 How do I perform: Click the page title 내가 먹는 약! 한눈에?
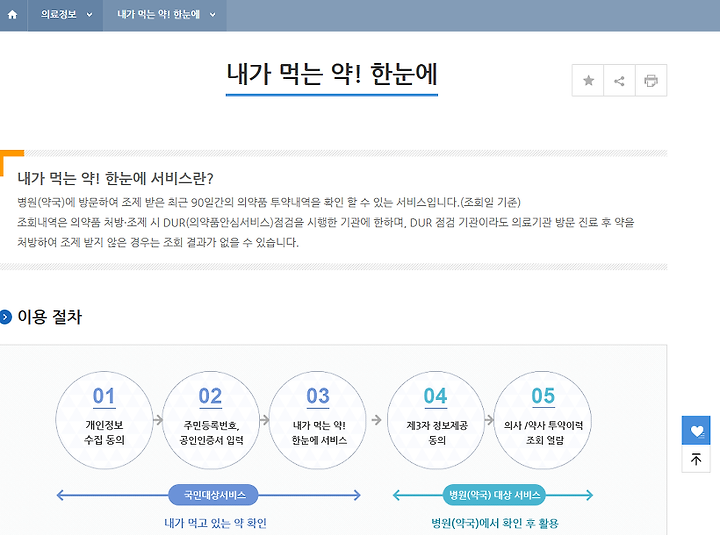click(x=332, y=74)
